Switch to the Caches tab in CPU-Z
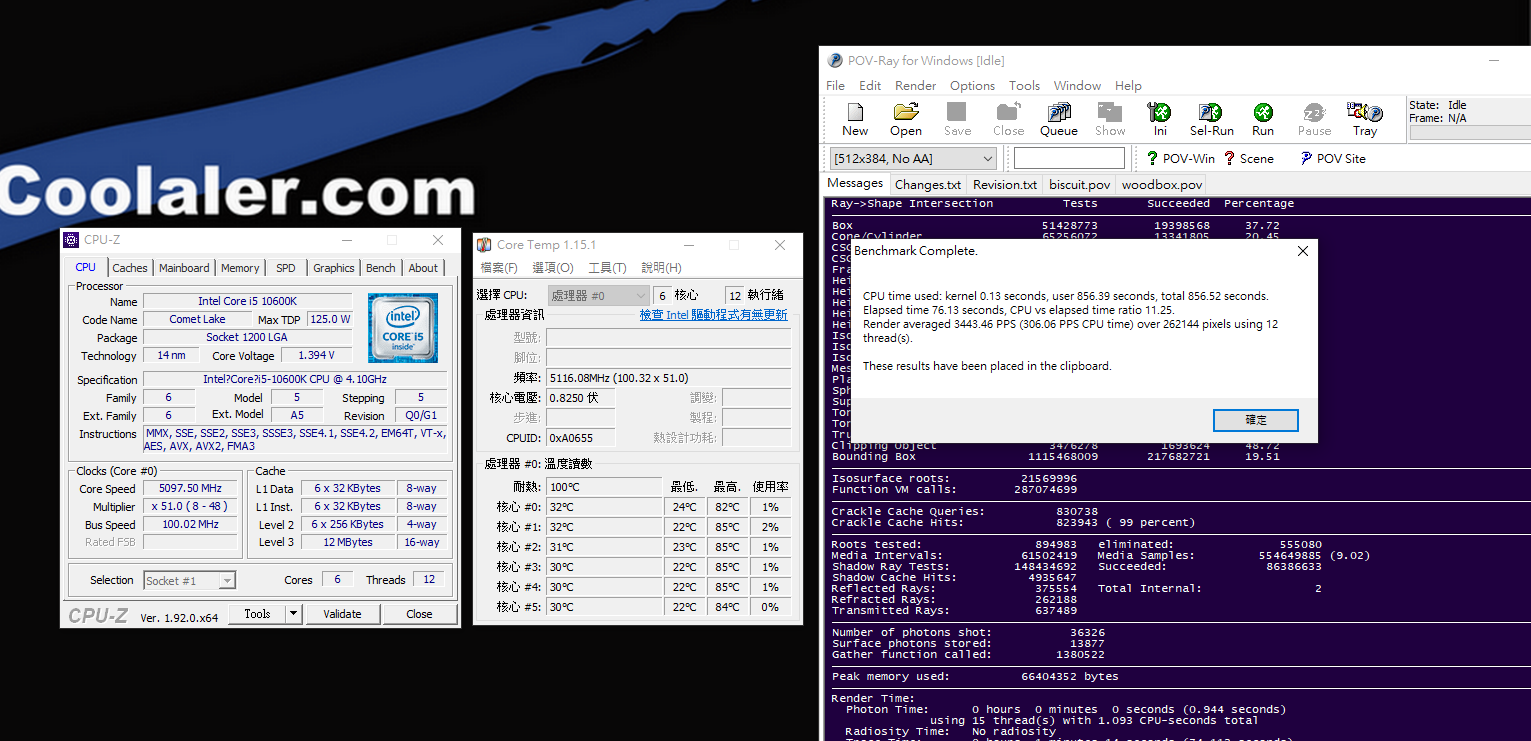The height and width of the screenshot is (741, 1531). point(129,268)
